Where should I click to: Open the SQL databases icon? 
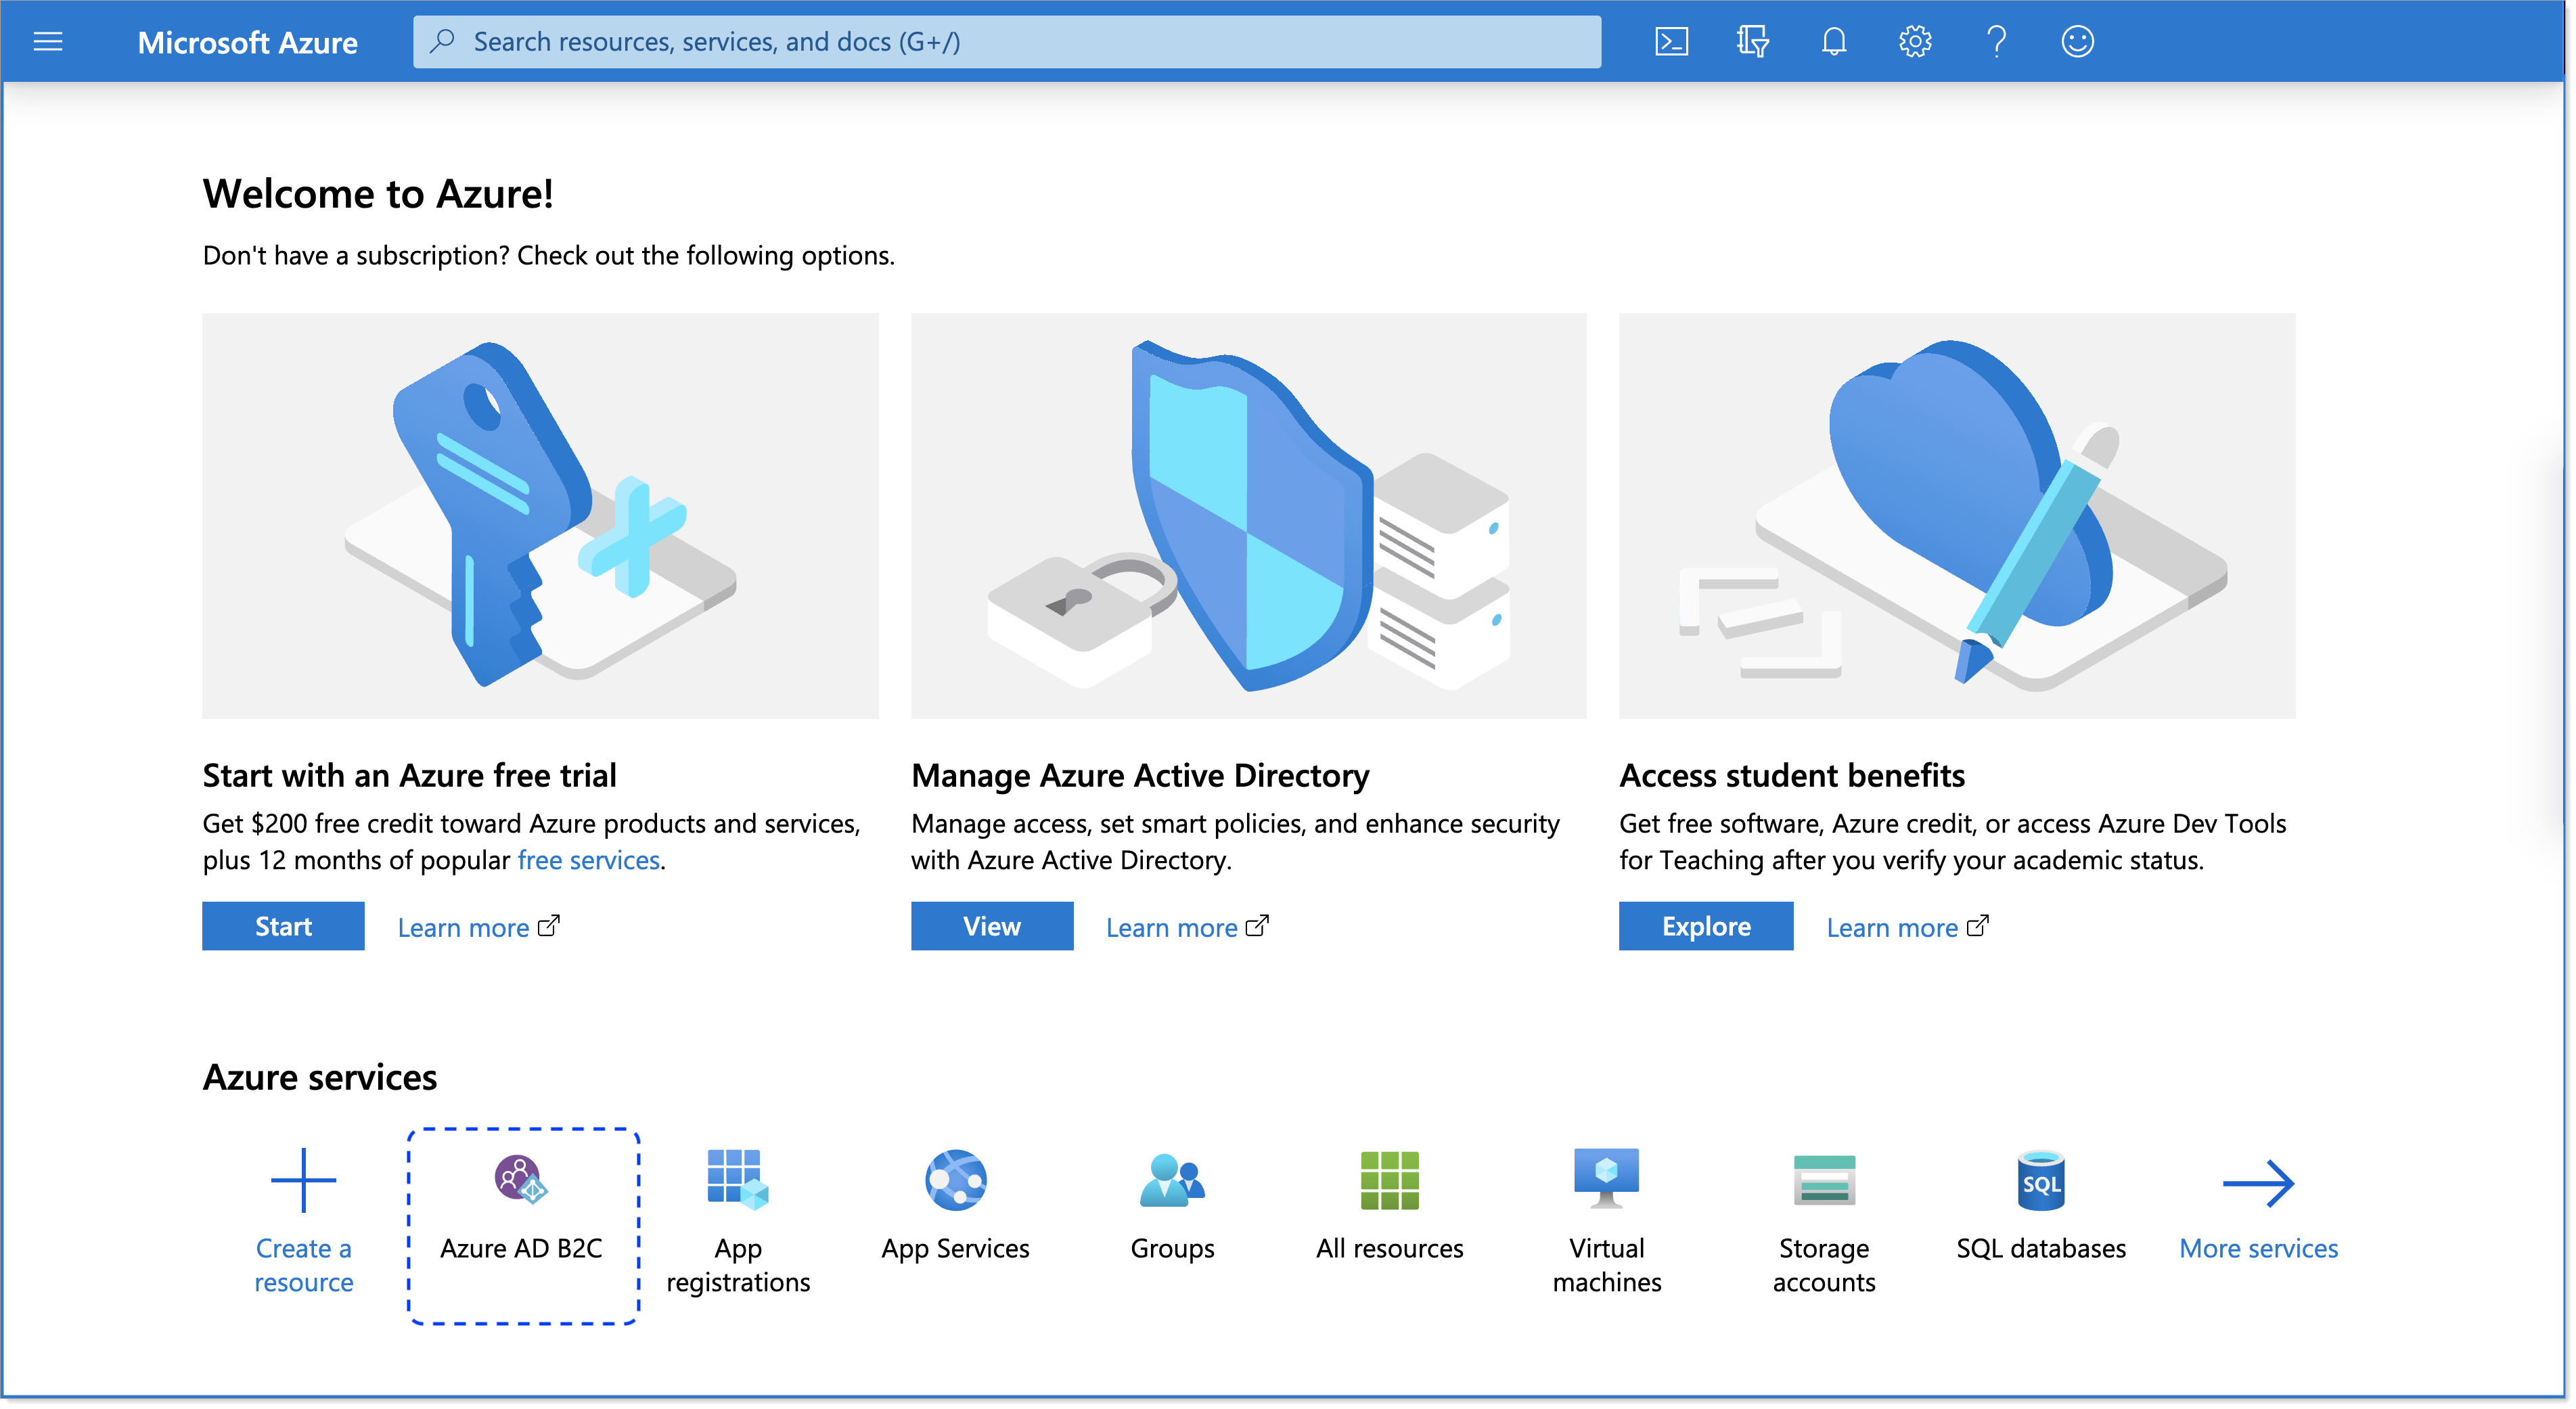2040,1181
